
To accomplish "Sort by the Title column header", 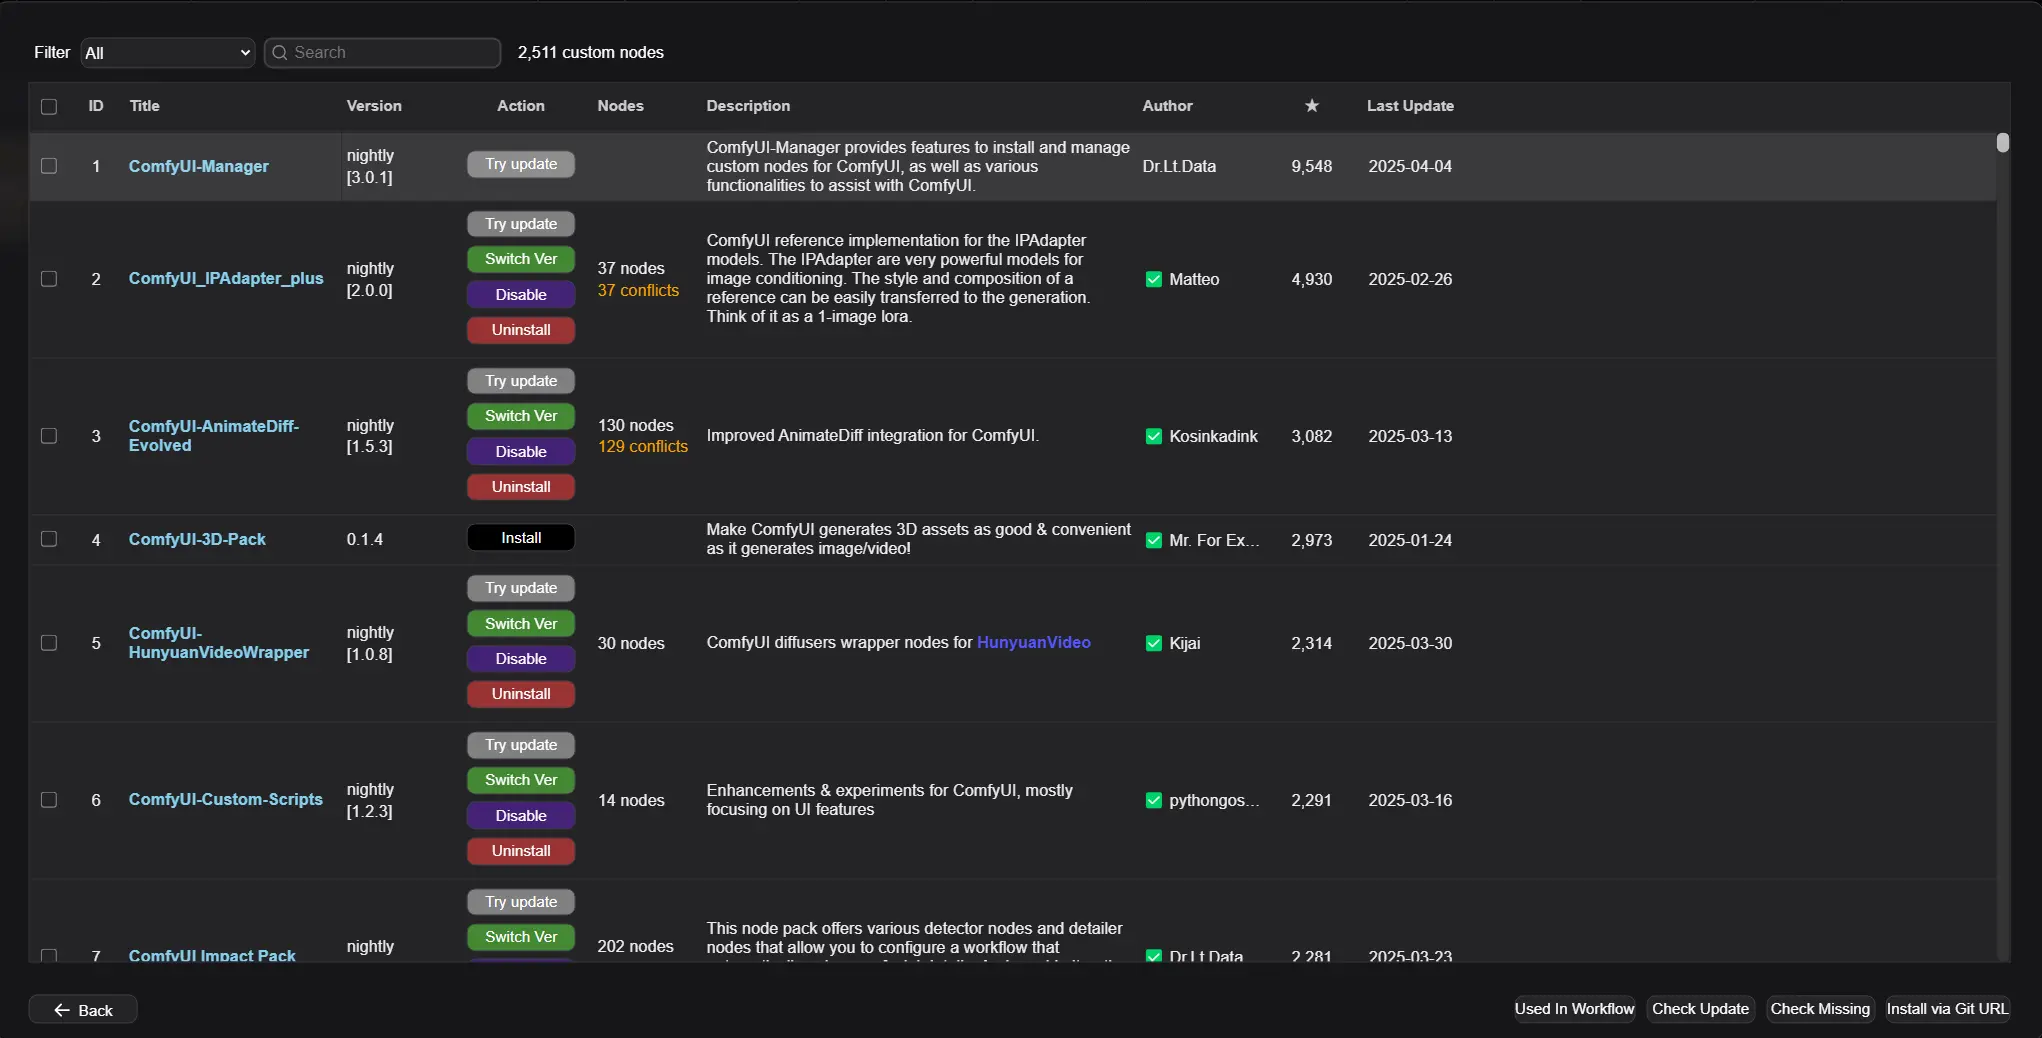I will coord(144,106).
